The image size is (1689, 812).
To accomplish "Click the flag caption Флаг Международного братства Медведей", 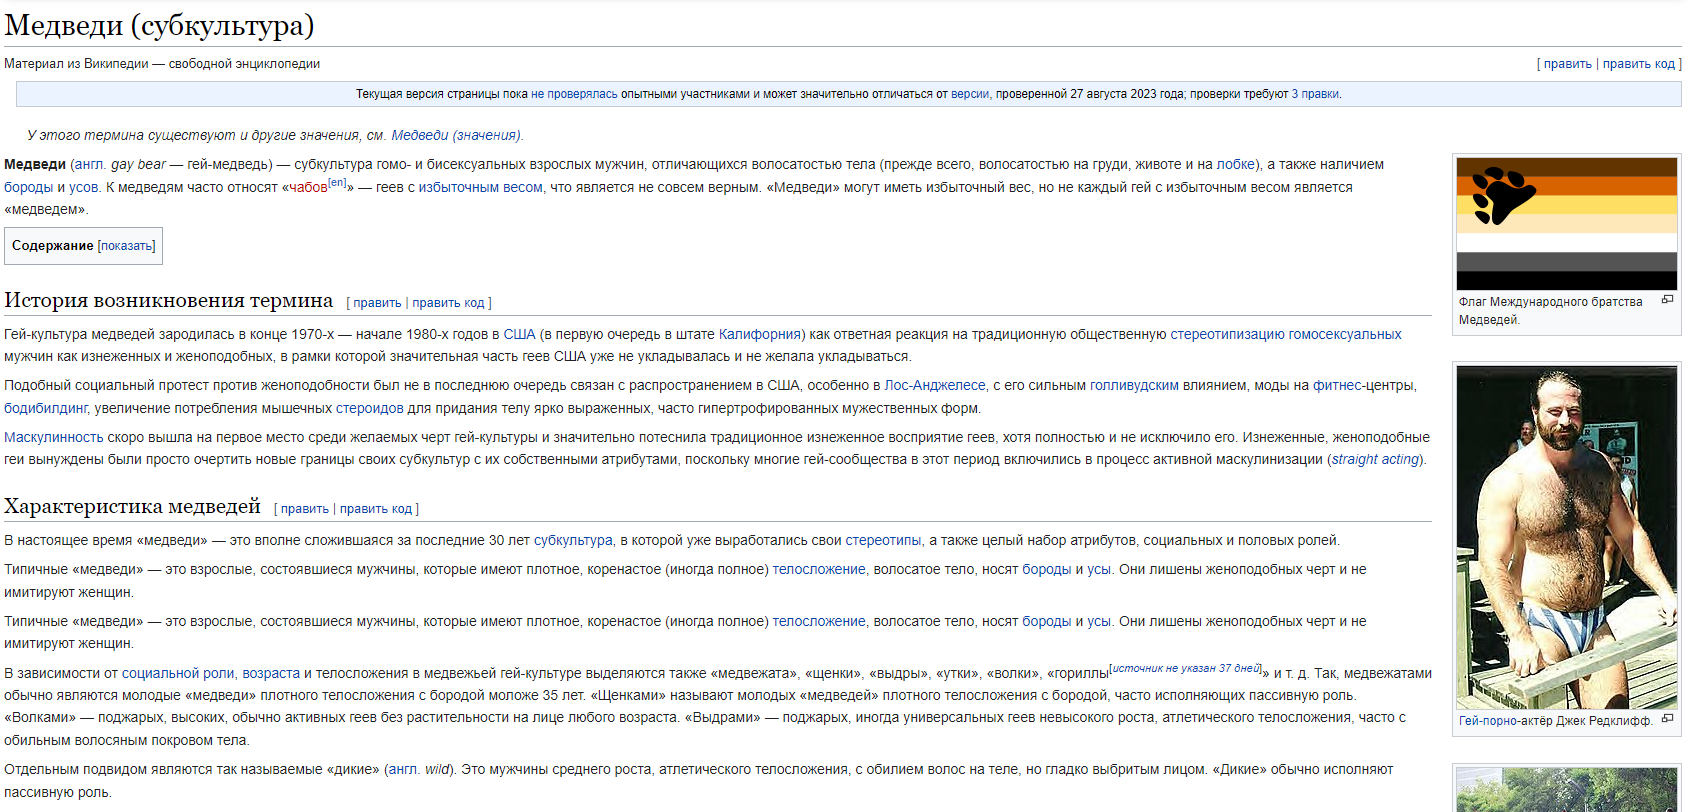I will [x=1551, y=311].
